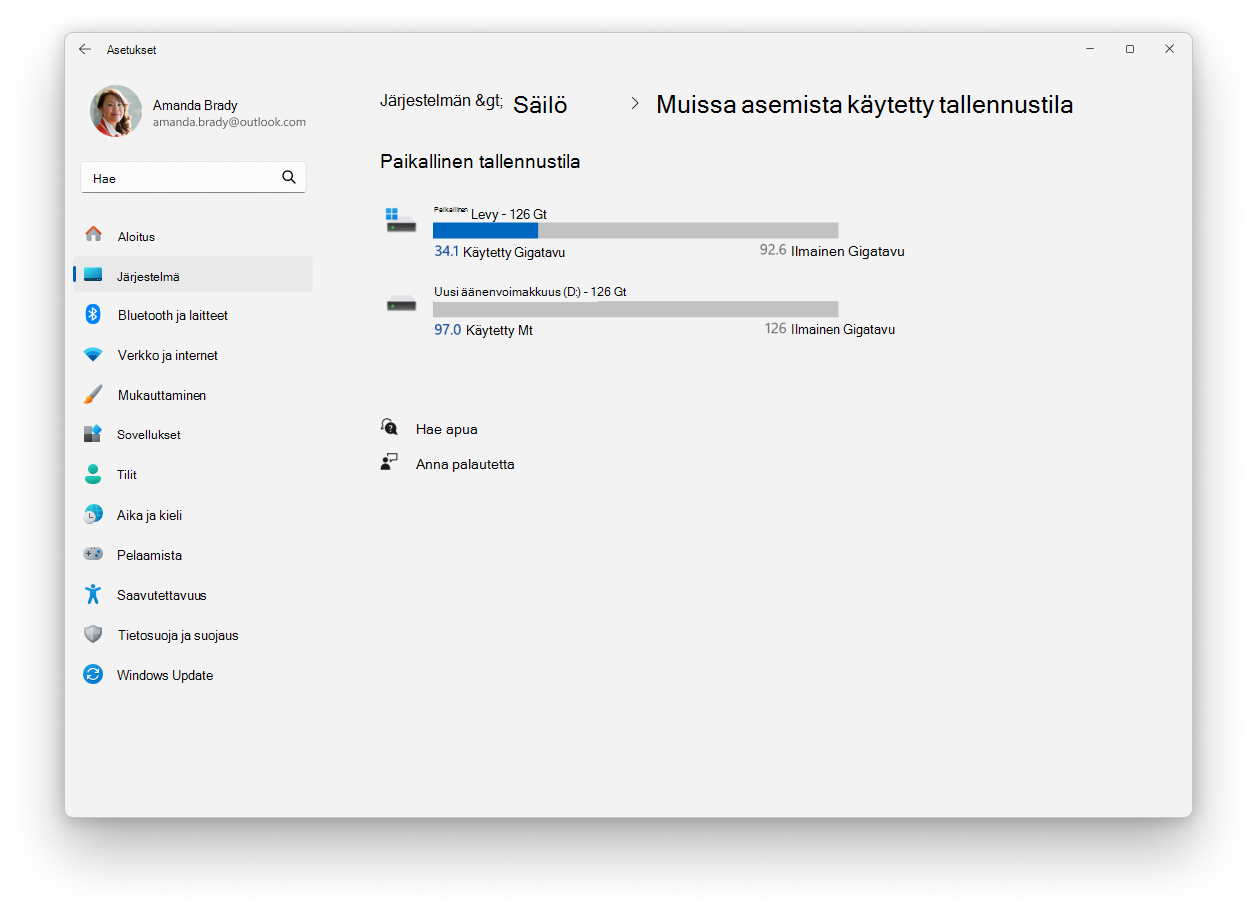This screenshot has height=914, width=1257.
Task: Maximize the Asetukset window
Action: point(1130,49)
